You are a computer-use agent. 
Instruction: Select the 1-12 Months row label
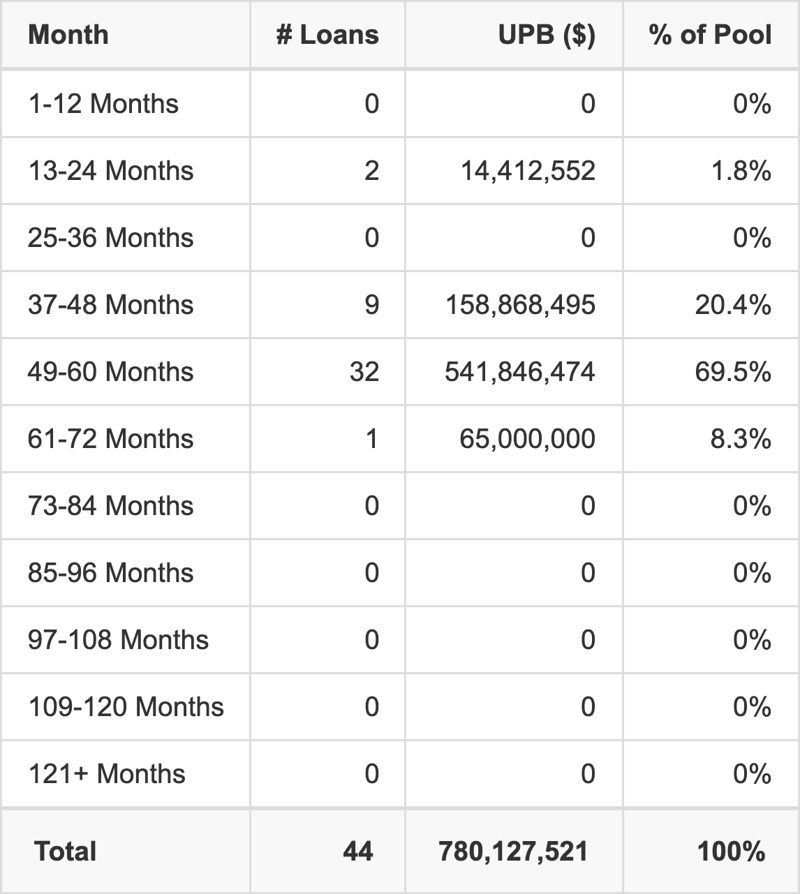tap(103, 104)
